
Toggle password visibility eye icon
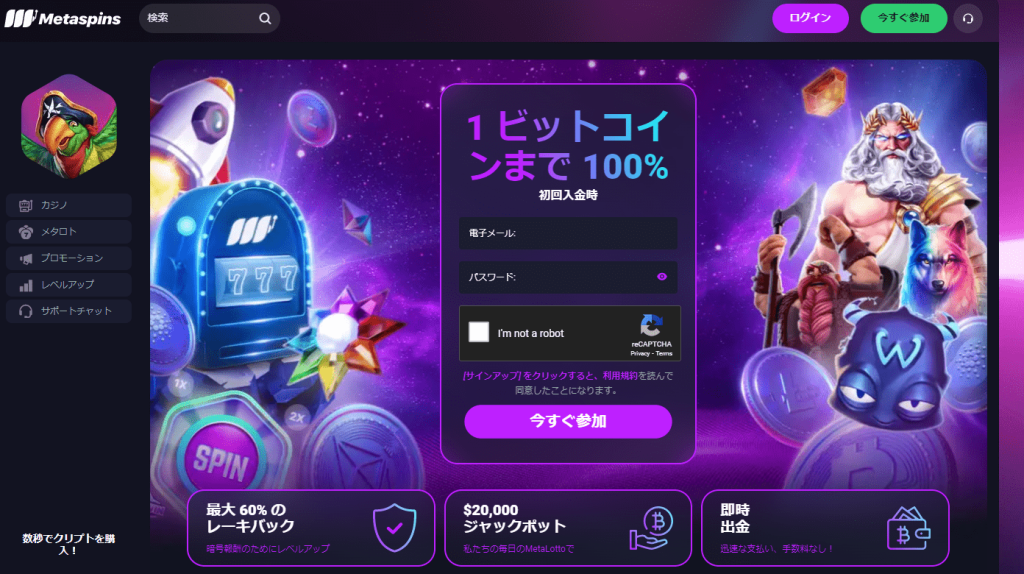tap(662, 277)
